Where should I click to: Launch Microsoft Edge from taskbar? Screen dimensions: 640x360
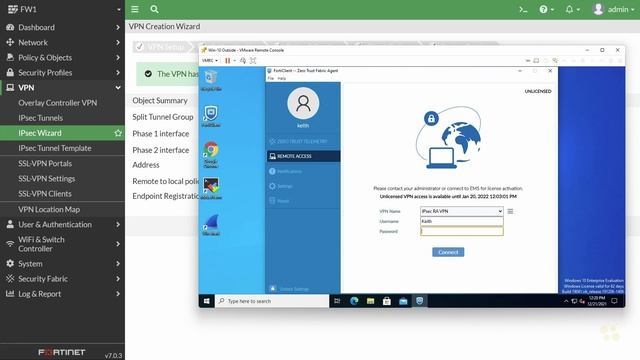(354, 301)
